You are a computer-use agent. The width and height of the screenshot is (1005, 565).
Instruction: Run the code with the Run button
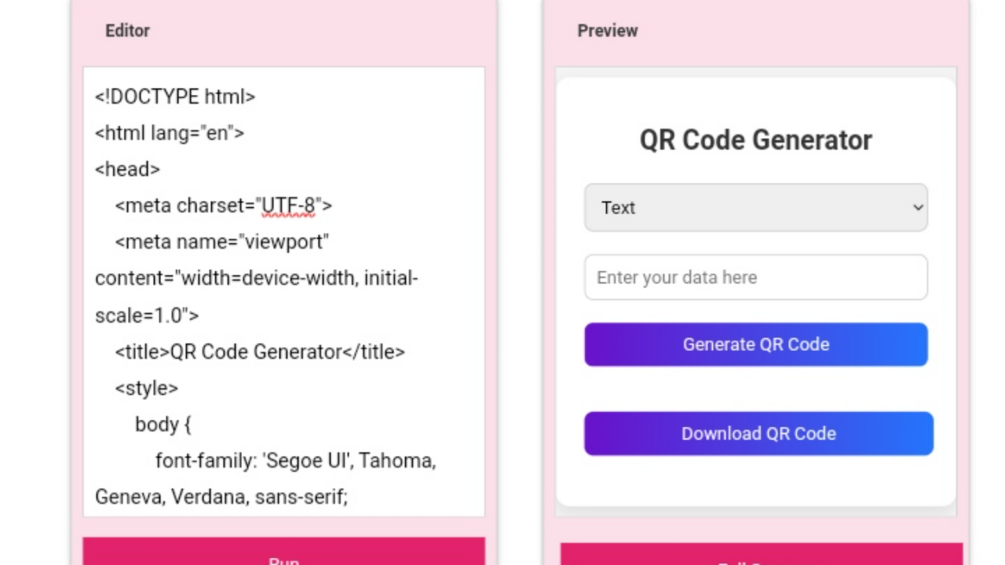point(284,553)
